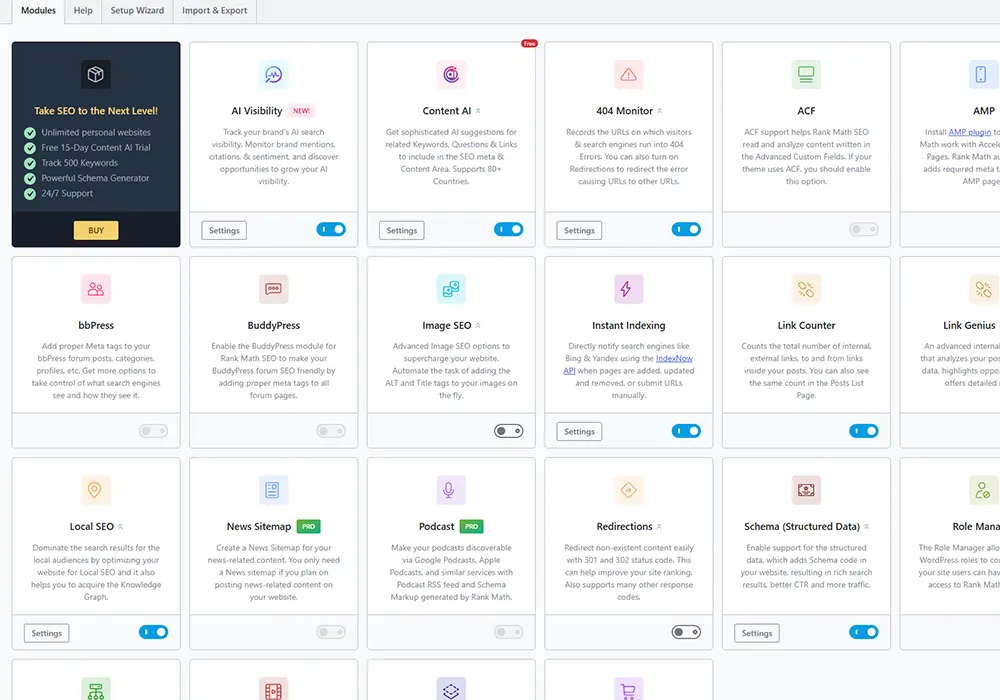Enable the Image SEO module toggle

coord(508,431)
